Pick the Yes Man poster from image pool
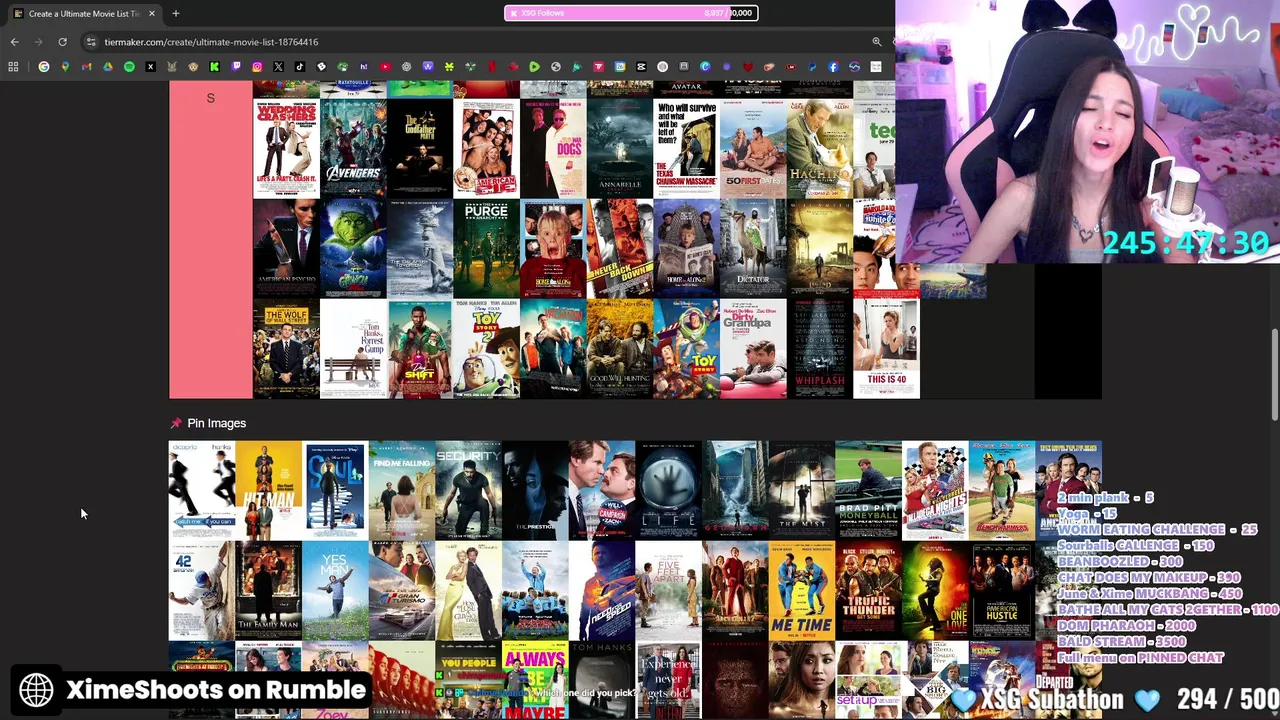This screenshot has height=720, width=1280. (x=335, y=590)
